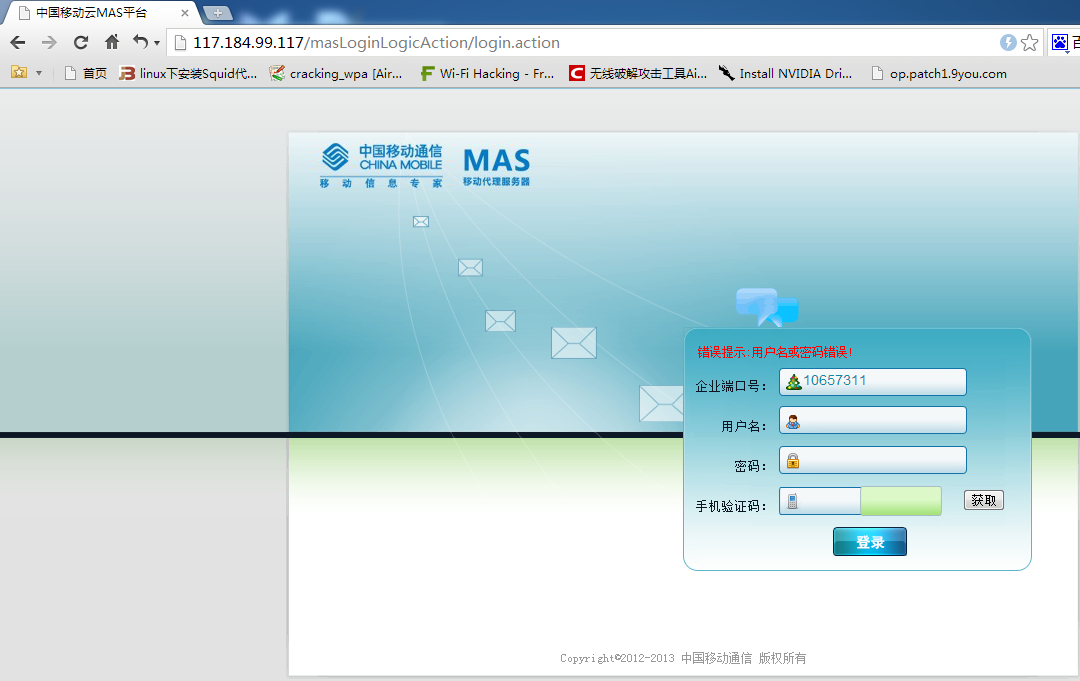The width and height of the screenshot is (1080, 681).
Task: Click the 用户名 label
Action: click(744, 426)
